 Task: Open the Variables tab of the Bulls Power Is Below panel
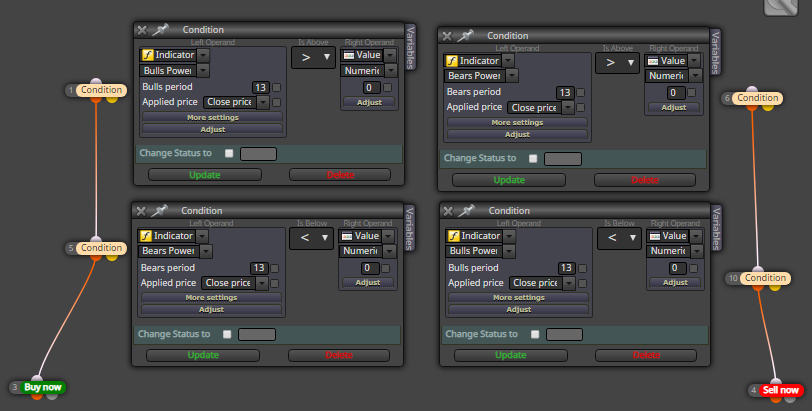pos(716,228)
